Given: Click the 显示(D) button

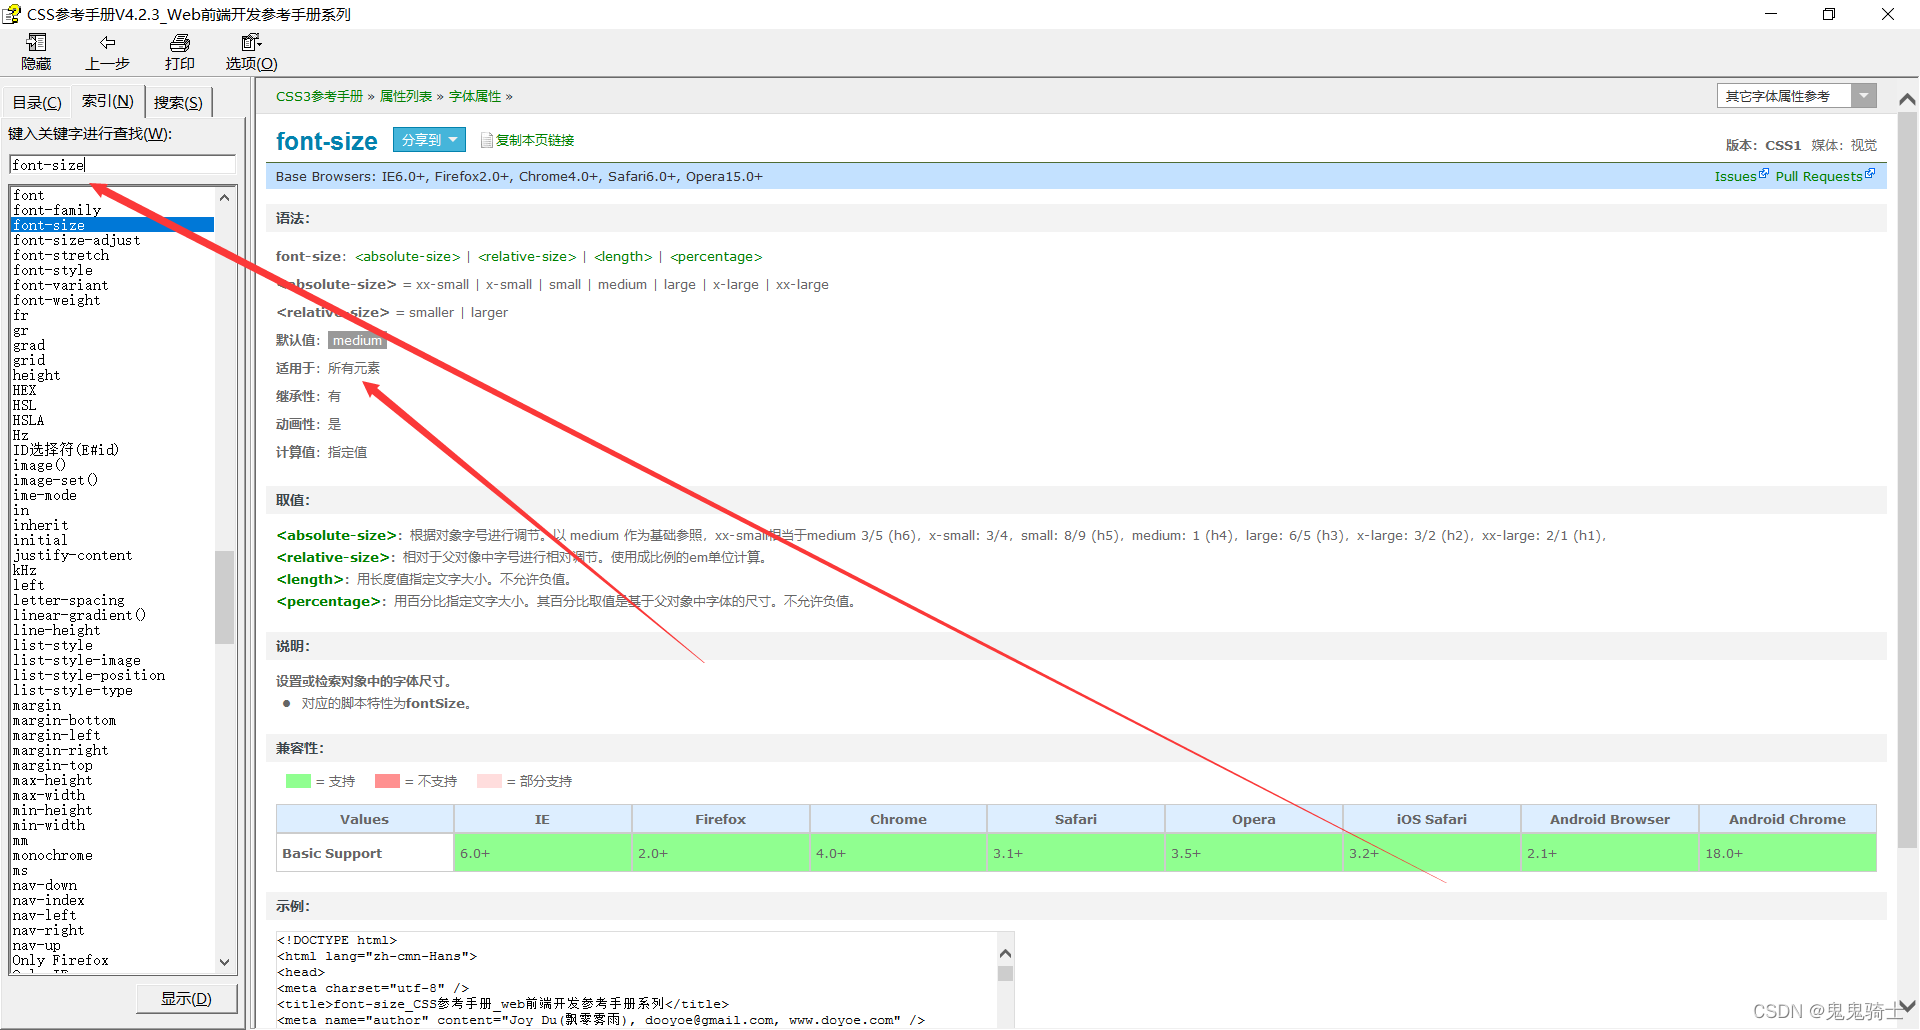Looking at the screenshot, I should 187,998.
